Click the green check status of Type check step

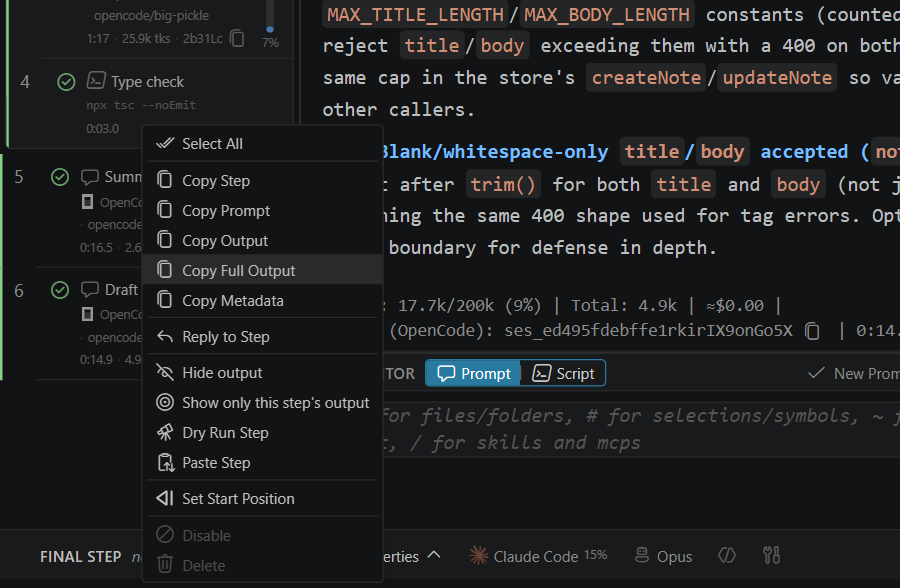point(67,82)
